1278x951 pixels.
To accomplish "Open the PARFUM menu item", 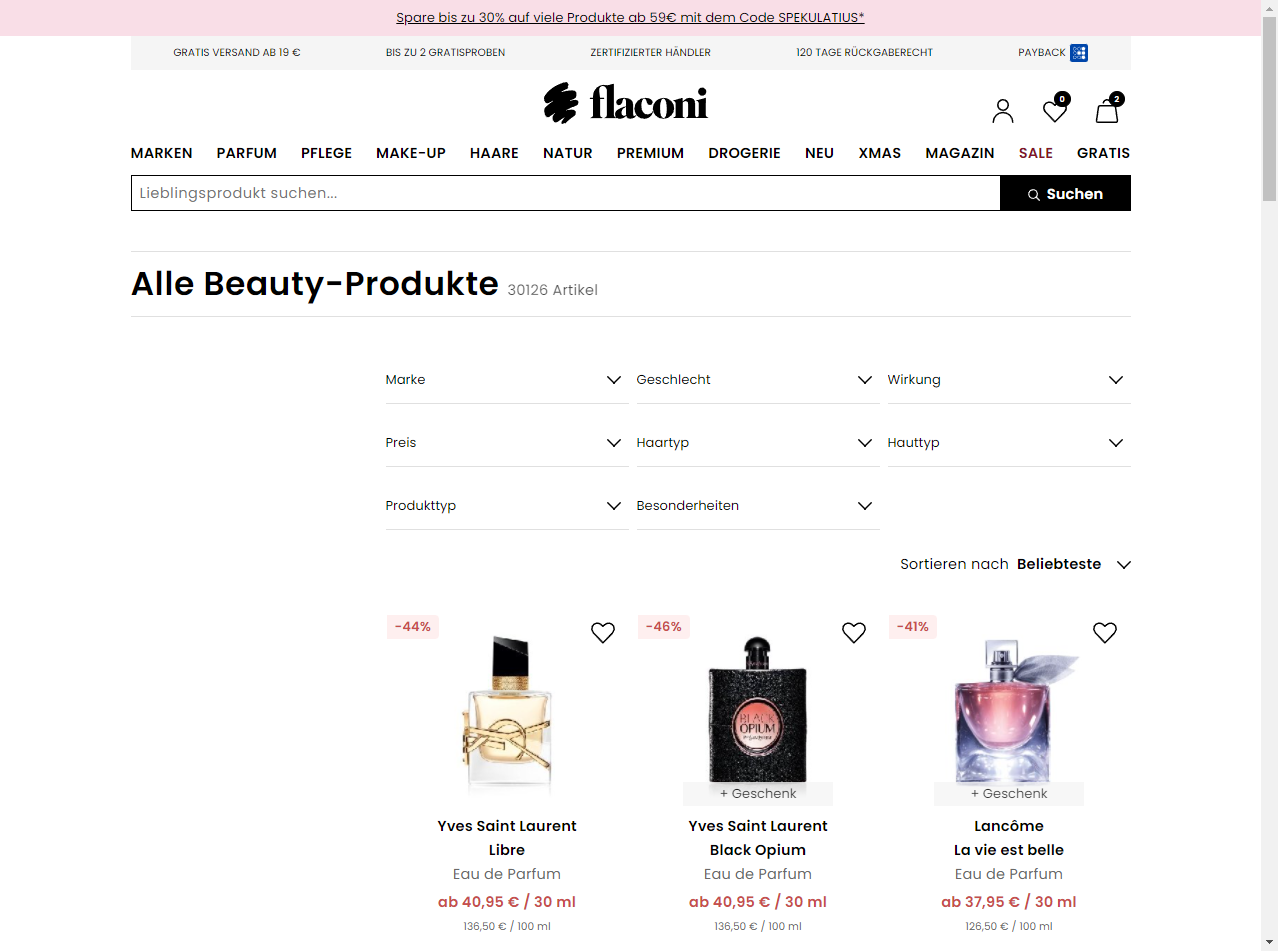I will coord(247,153).
